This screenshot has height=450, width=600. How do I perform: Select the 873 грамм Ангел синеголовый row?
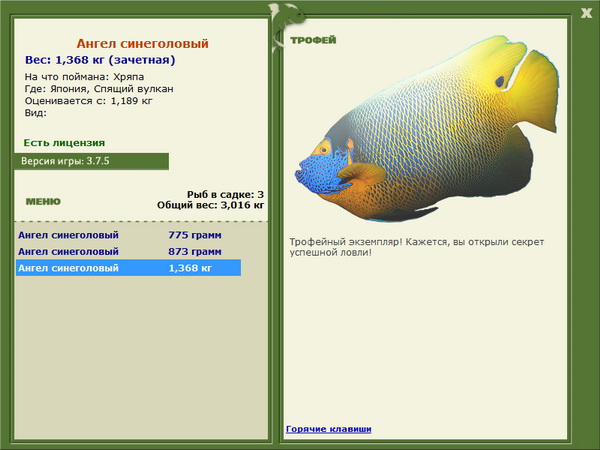pyautogui.click(x=129, y=251)
